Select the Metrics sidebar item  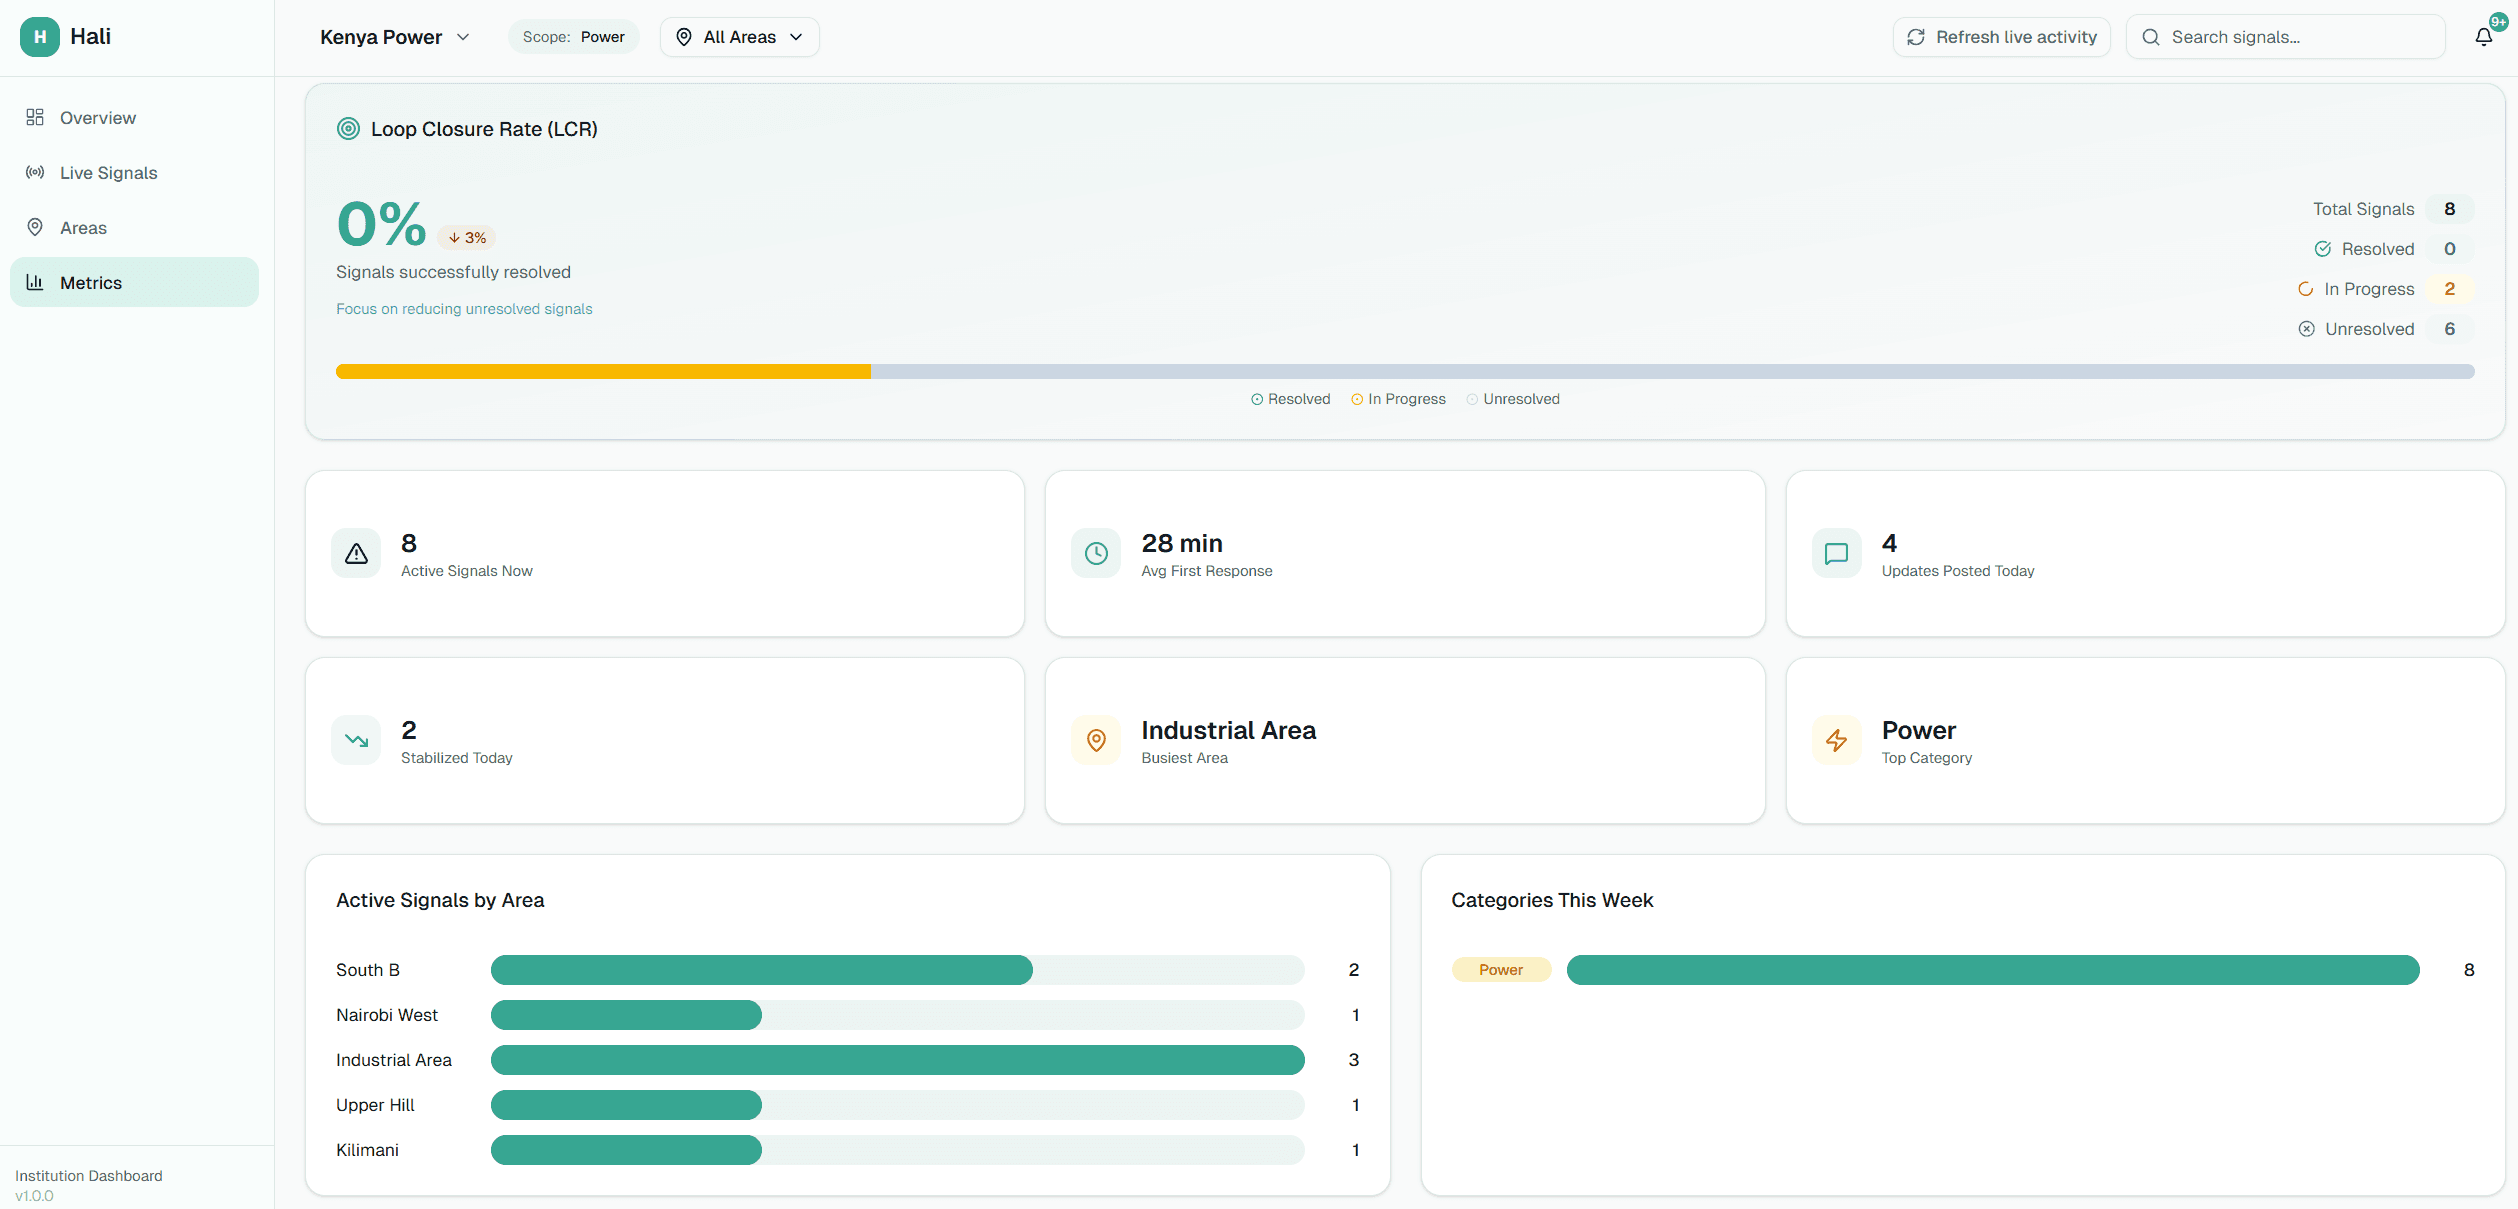point(134,283)
